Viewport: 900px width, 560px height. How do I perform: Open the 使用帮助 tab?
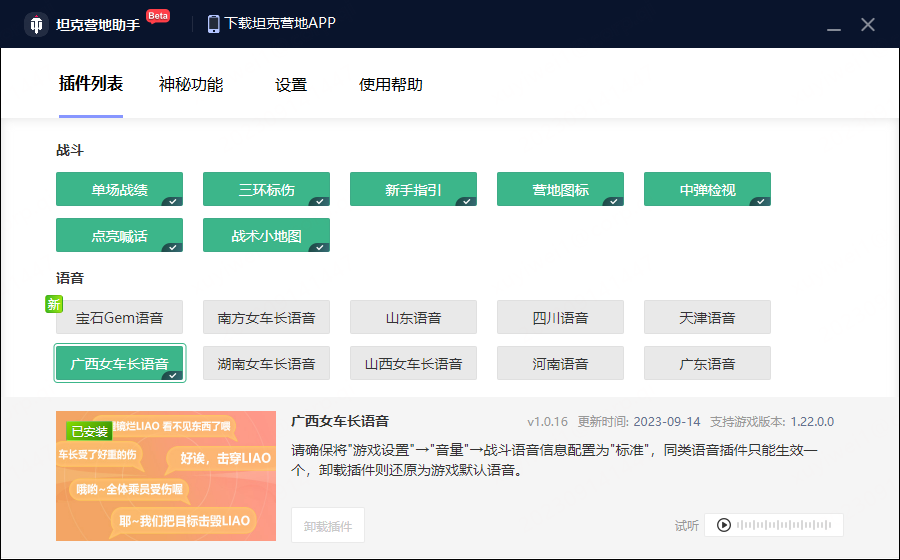point(391,85)
